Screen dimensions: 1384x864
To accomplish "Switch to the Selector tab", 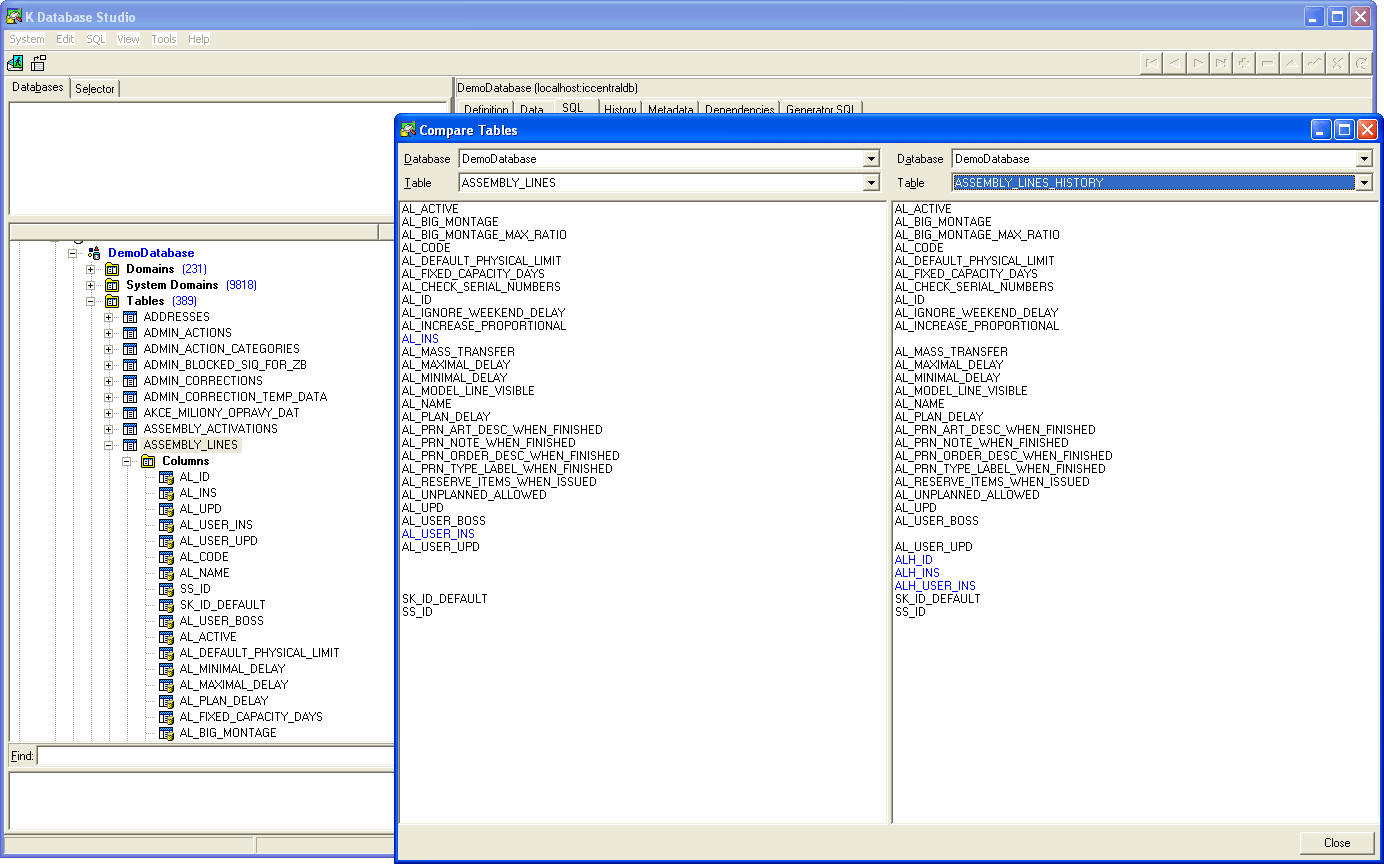I will (95, 89).
